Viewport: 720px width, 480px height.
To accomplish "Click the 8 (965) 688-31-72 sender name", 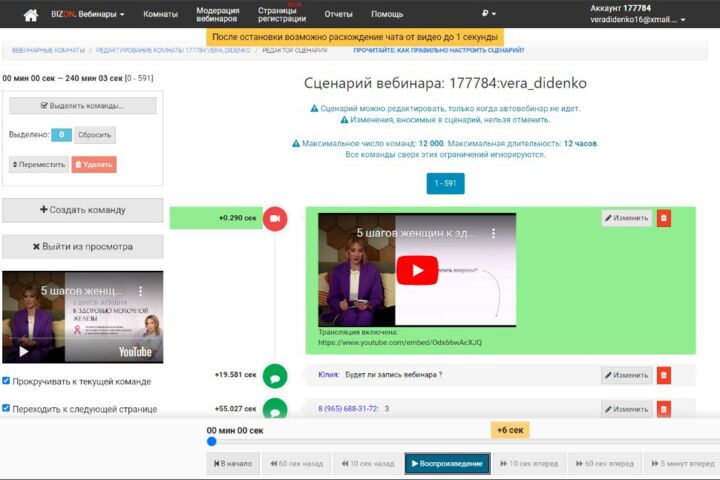I will pos(348,409).
